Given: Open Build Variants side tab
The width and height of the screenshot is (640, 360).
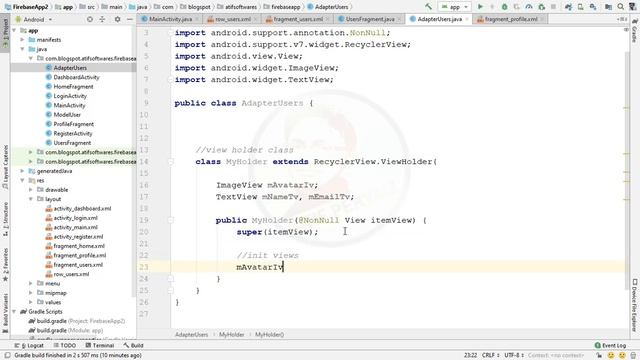Looking at the screenshot, I should pyautogui.click(x=5, y=313).
